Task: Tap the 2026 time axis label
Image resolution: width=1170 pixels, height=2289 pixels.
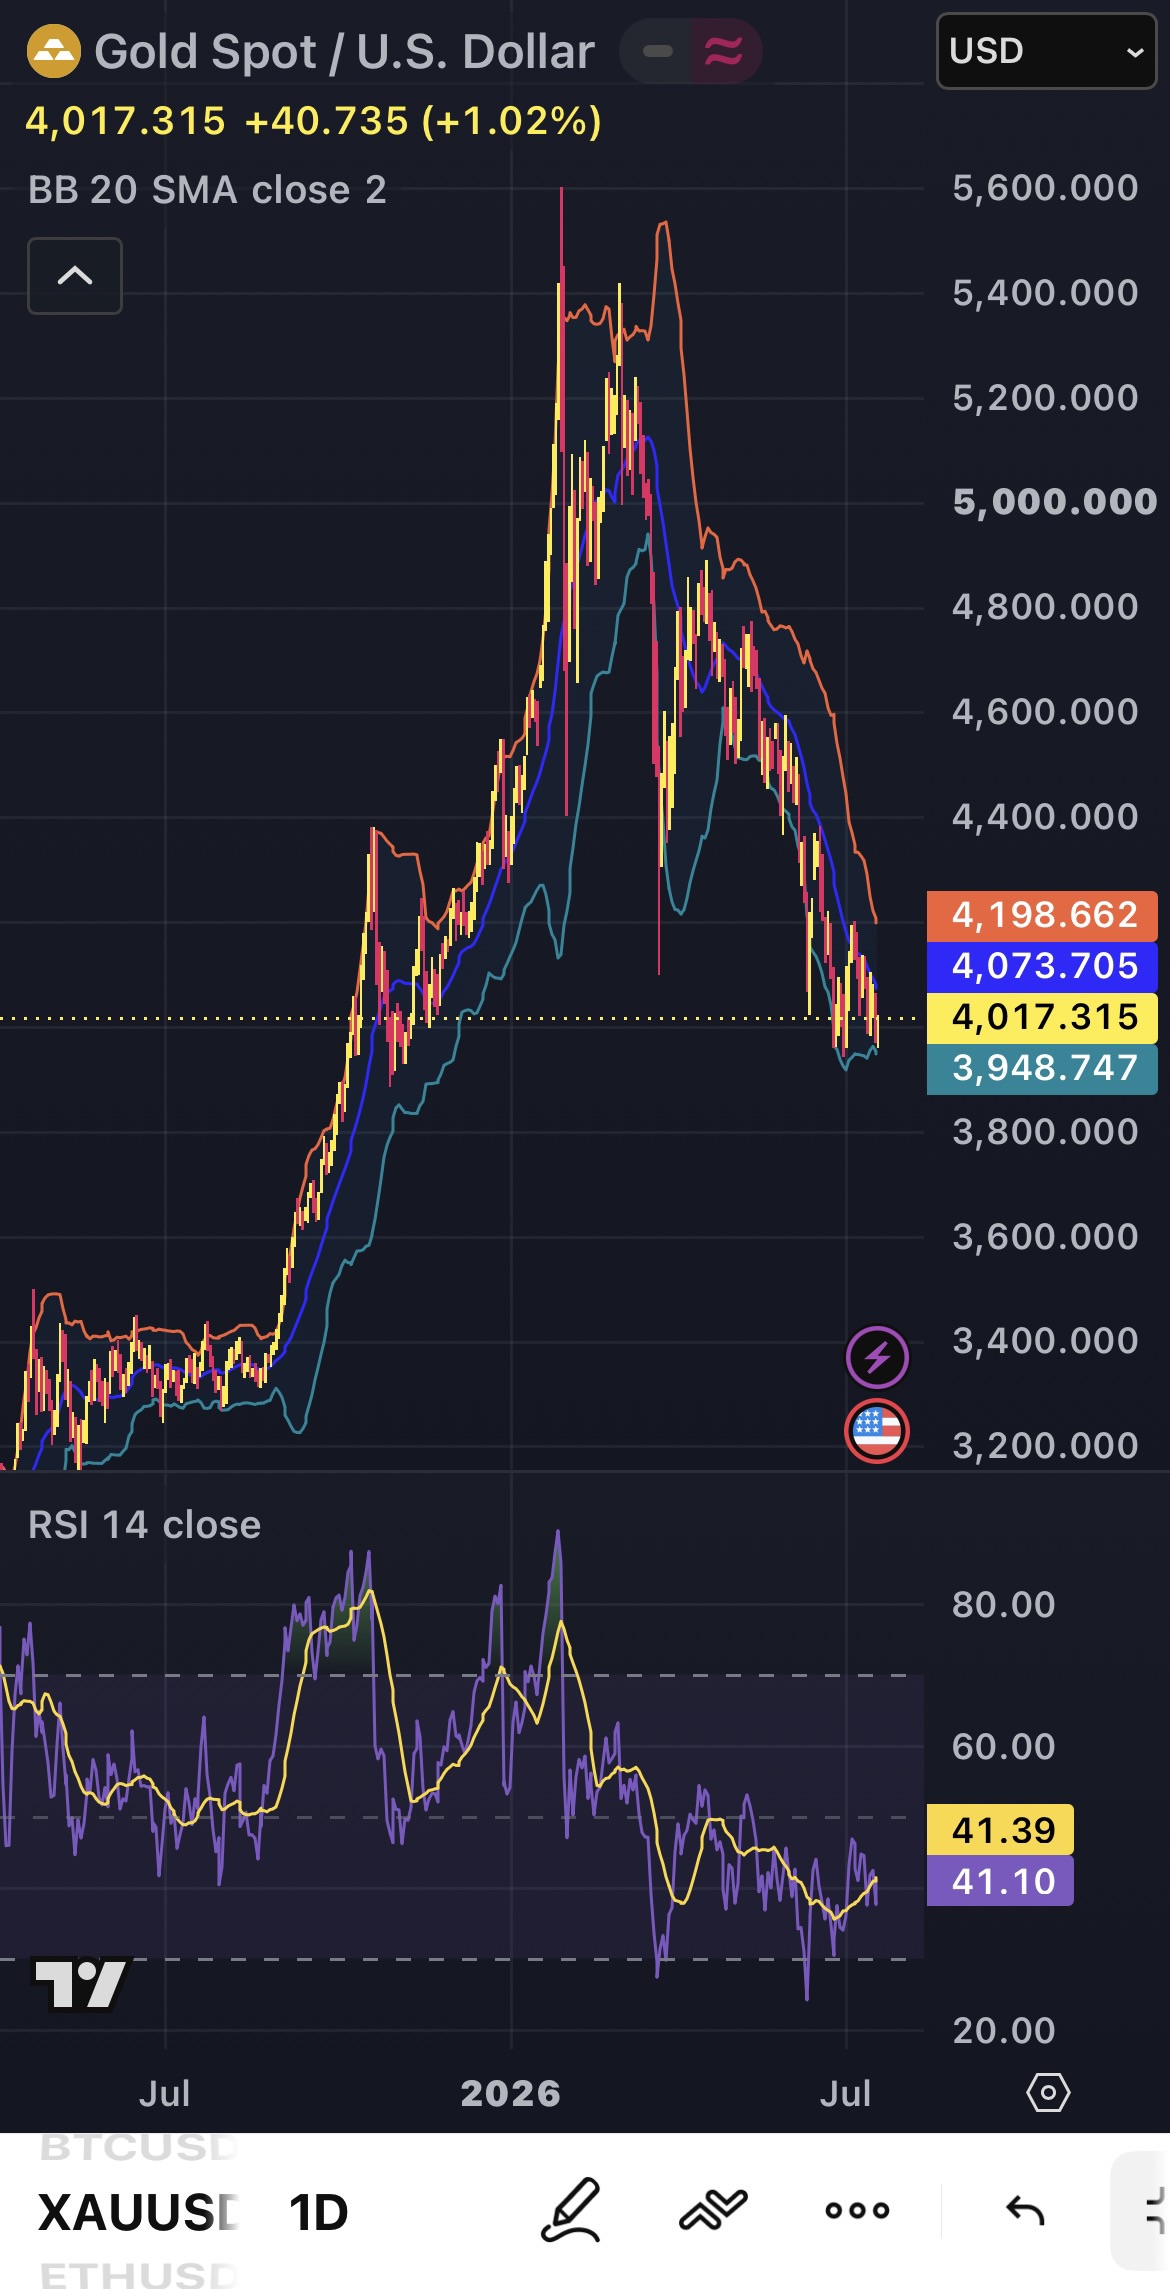Action: 510,2093
